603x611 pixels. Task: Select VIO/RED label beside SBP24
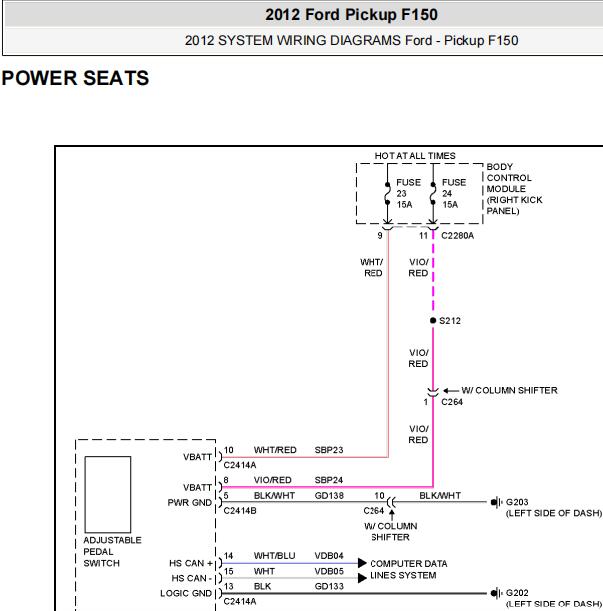pyautogui.click(x=272, y=480)
